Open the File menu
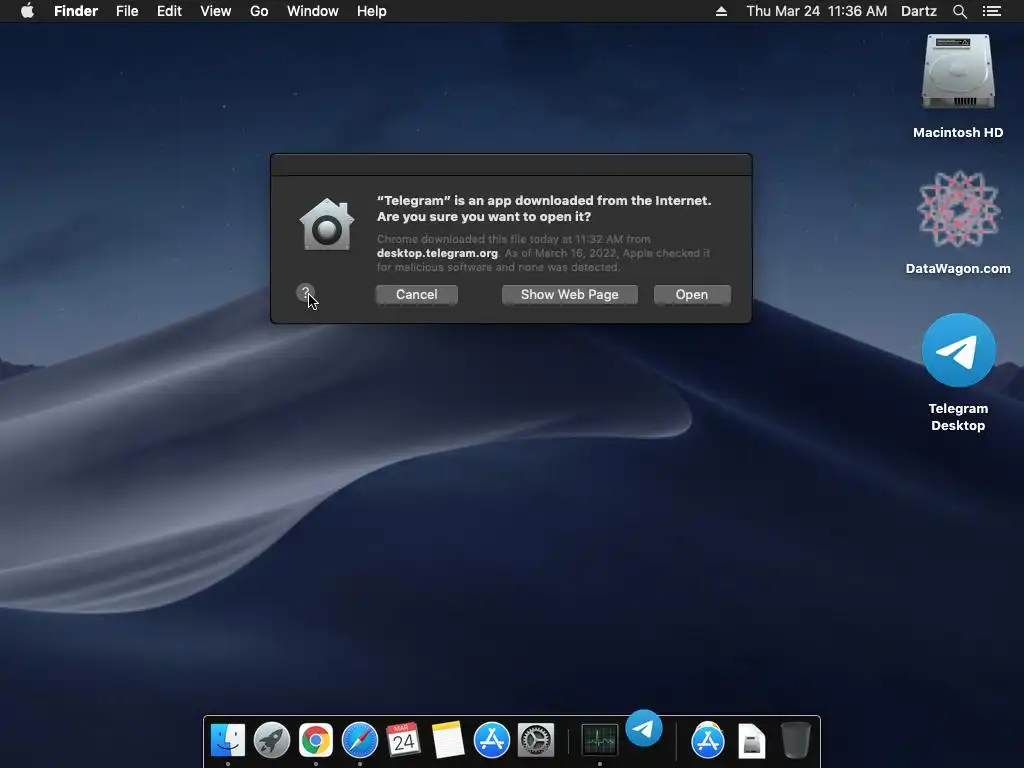Viewport: 1024px width, 768px height. [127, 11]
